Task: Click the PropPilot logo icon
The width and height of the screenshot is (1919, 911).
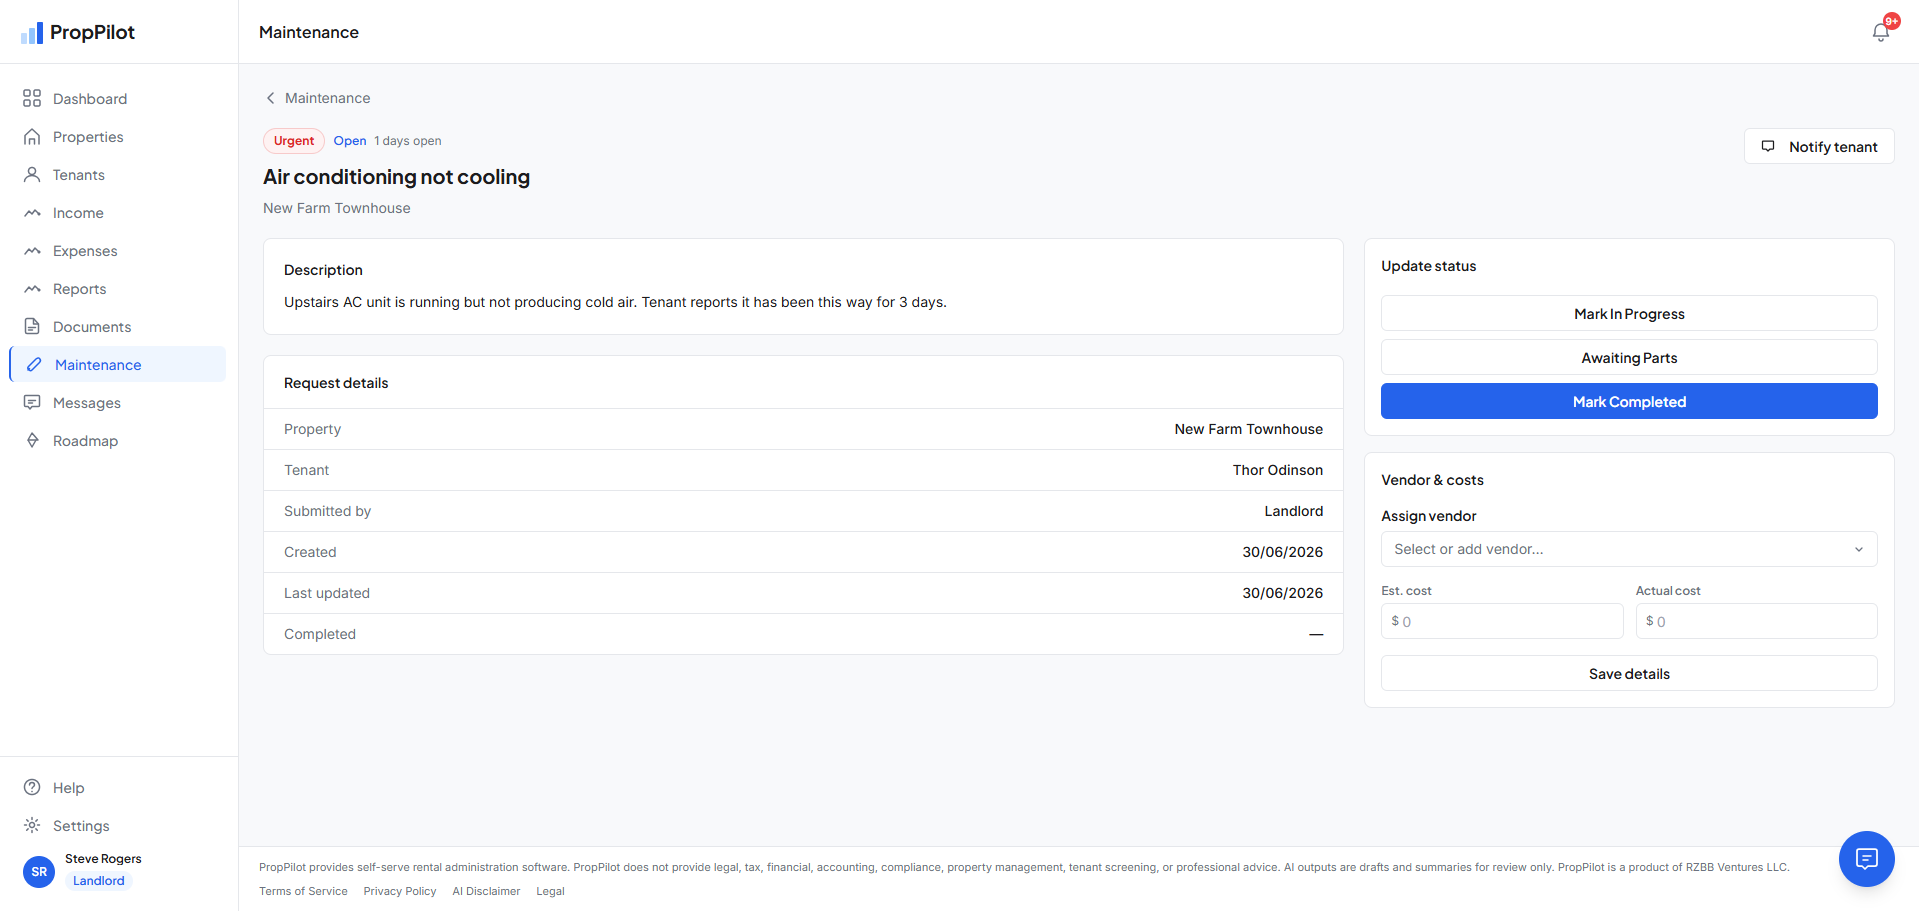Action: tap(32, 33)
